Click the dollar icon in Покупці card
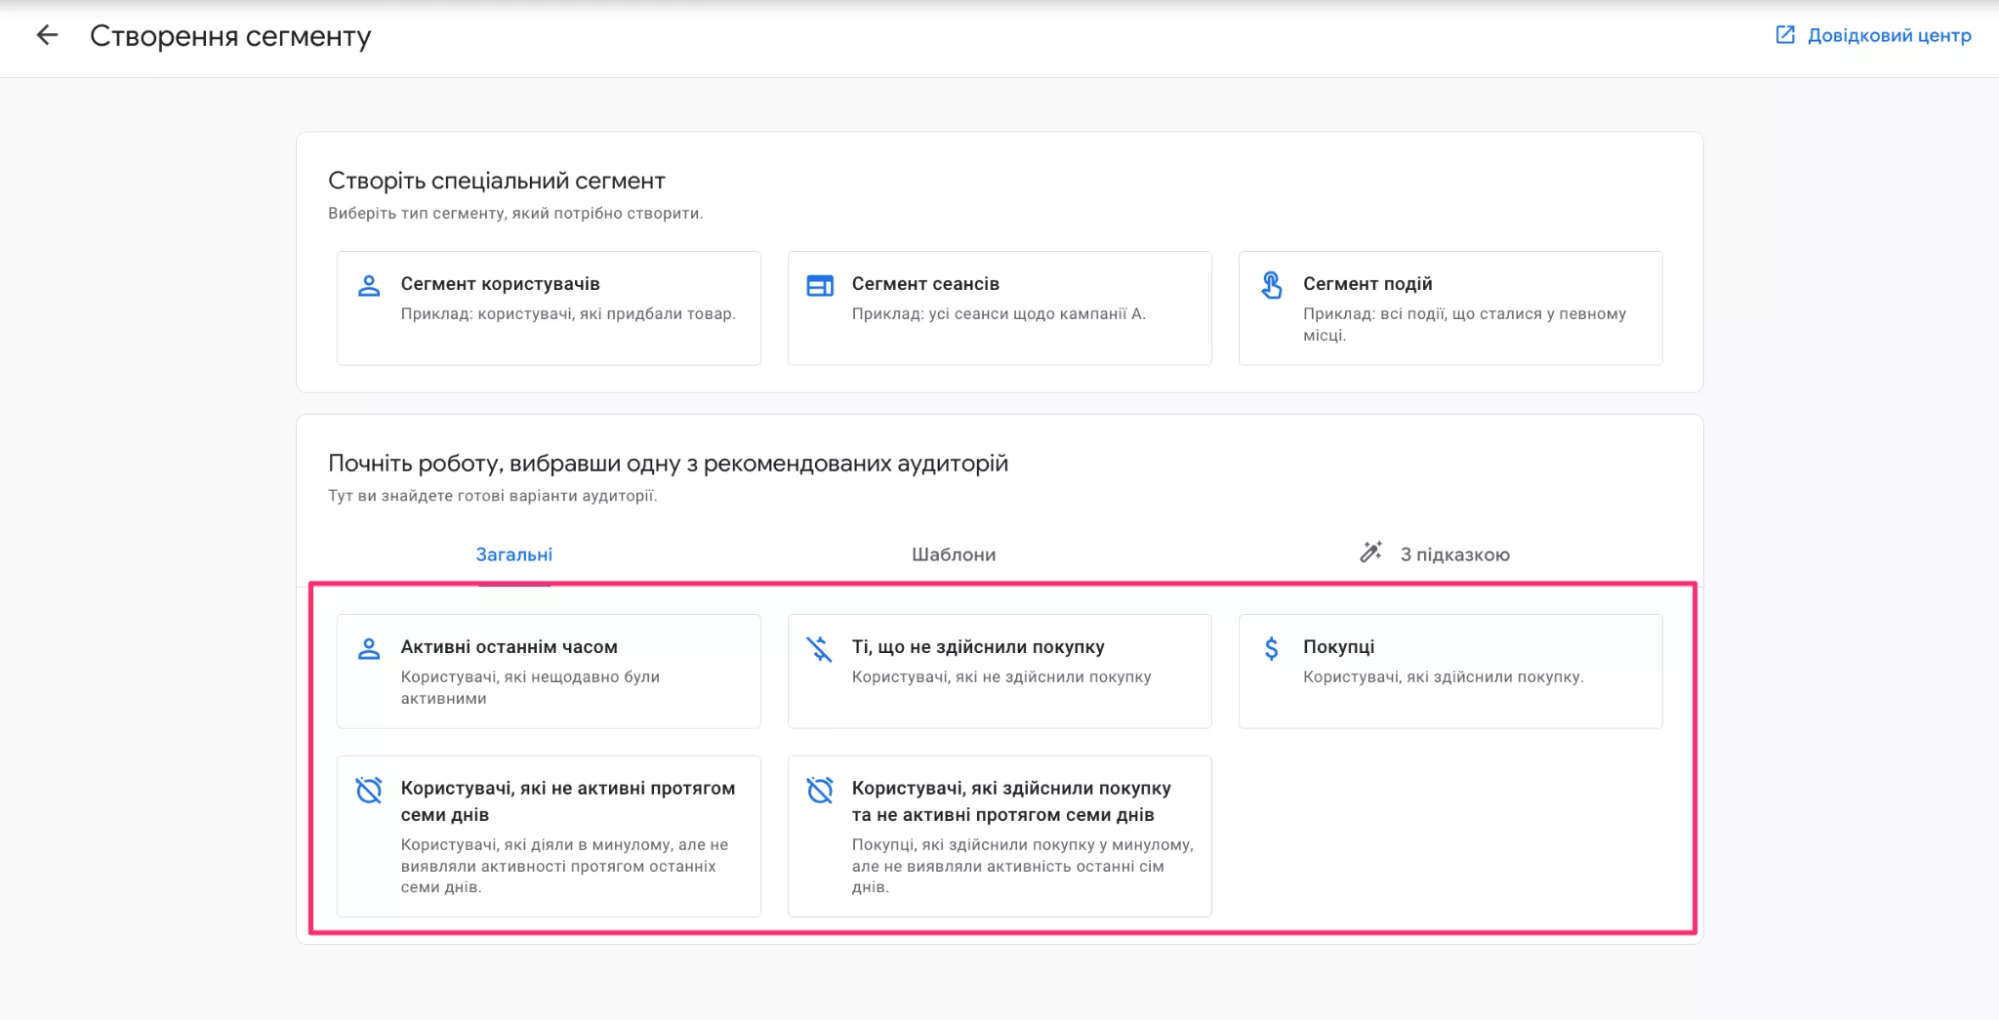Screen dimensions: 1999x1020 (x=1271, y=649)
